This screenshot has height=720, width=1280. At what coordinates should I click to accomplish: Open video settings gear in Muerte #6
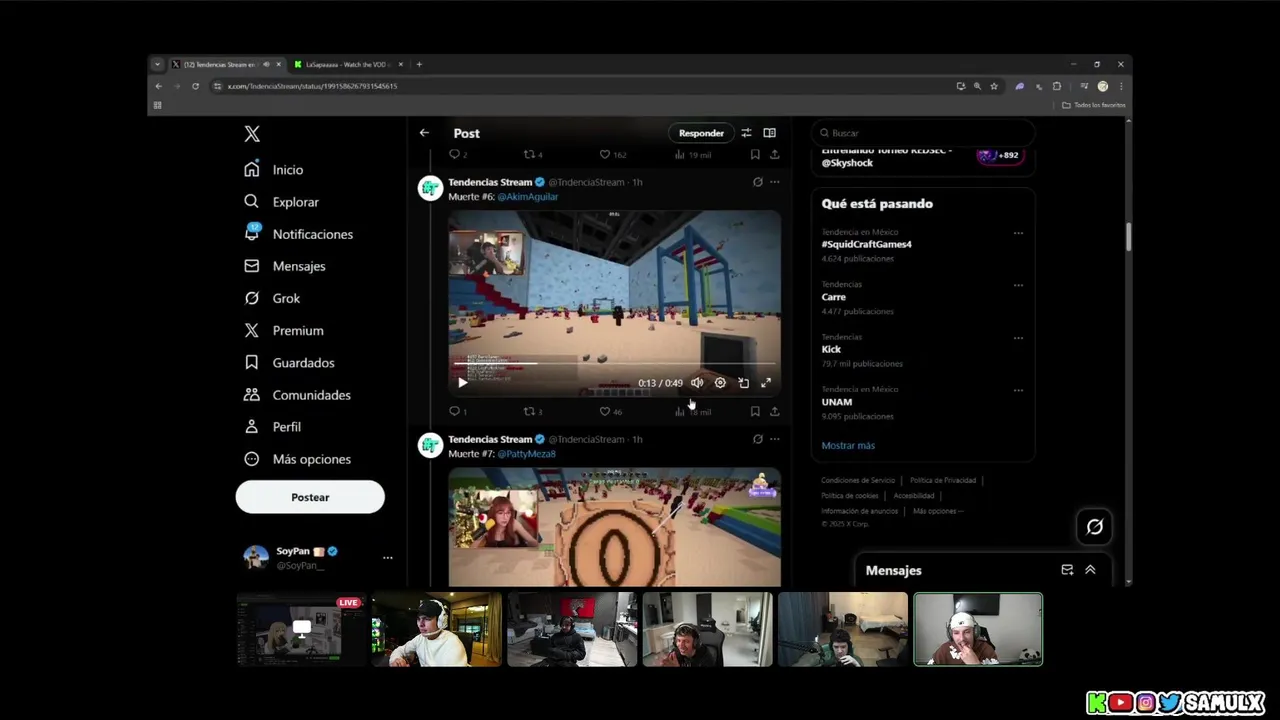(720, 383)
